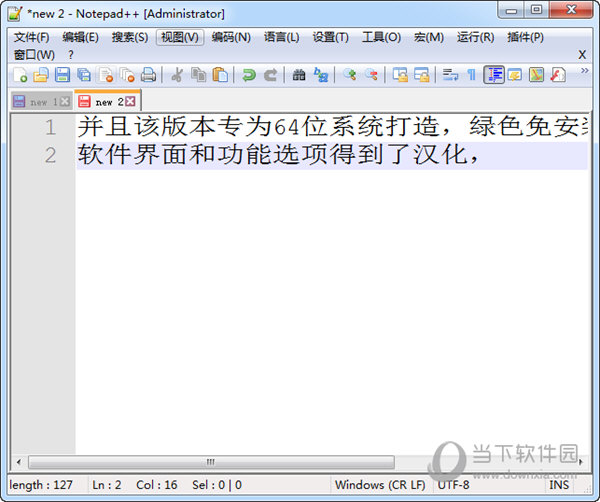Click UTF-8 encoding status entry

[x=453, y=485]
